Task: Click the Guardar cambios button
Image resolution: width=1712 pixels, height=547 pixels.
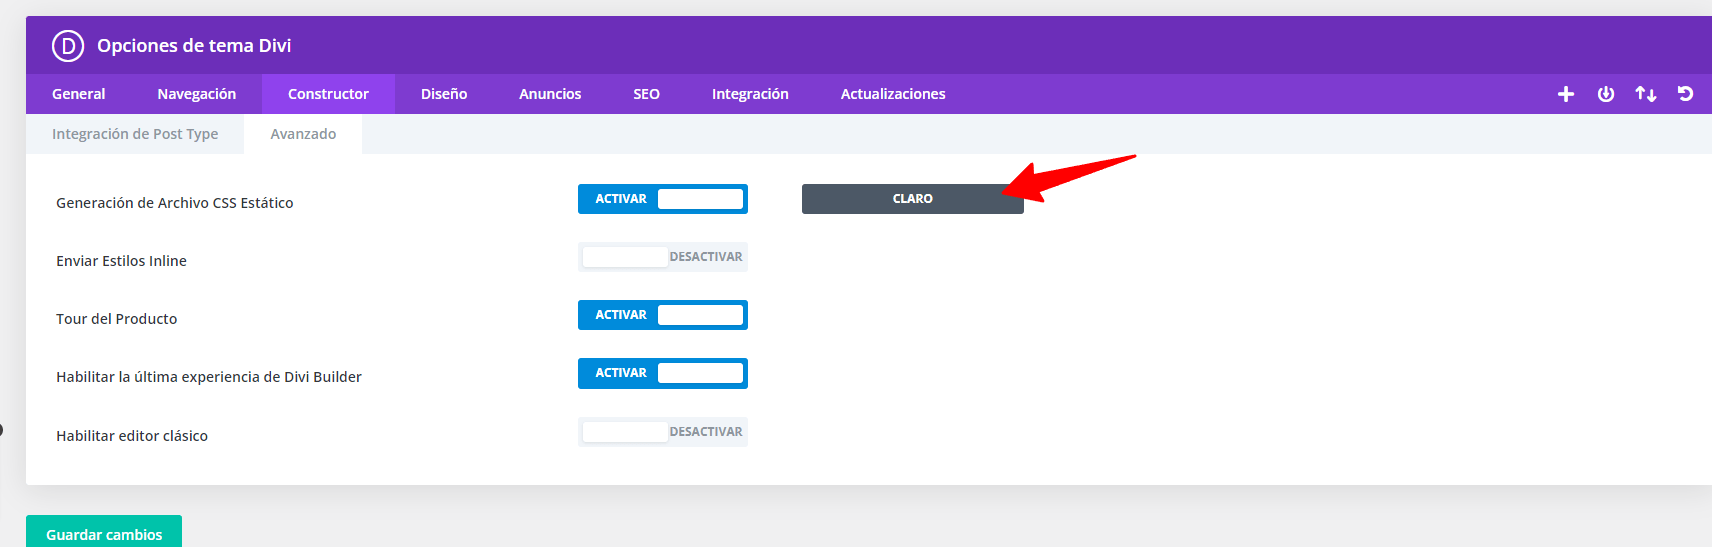Action: [x=104, y=532]
